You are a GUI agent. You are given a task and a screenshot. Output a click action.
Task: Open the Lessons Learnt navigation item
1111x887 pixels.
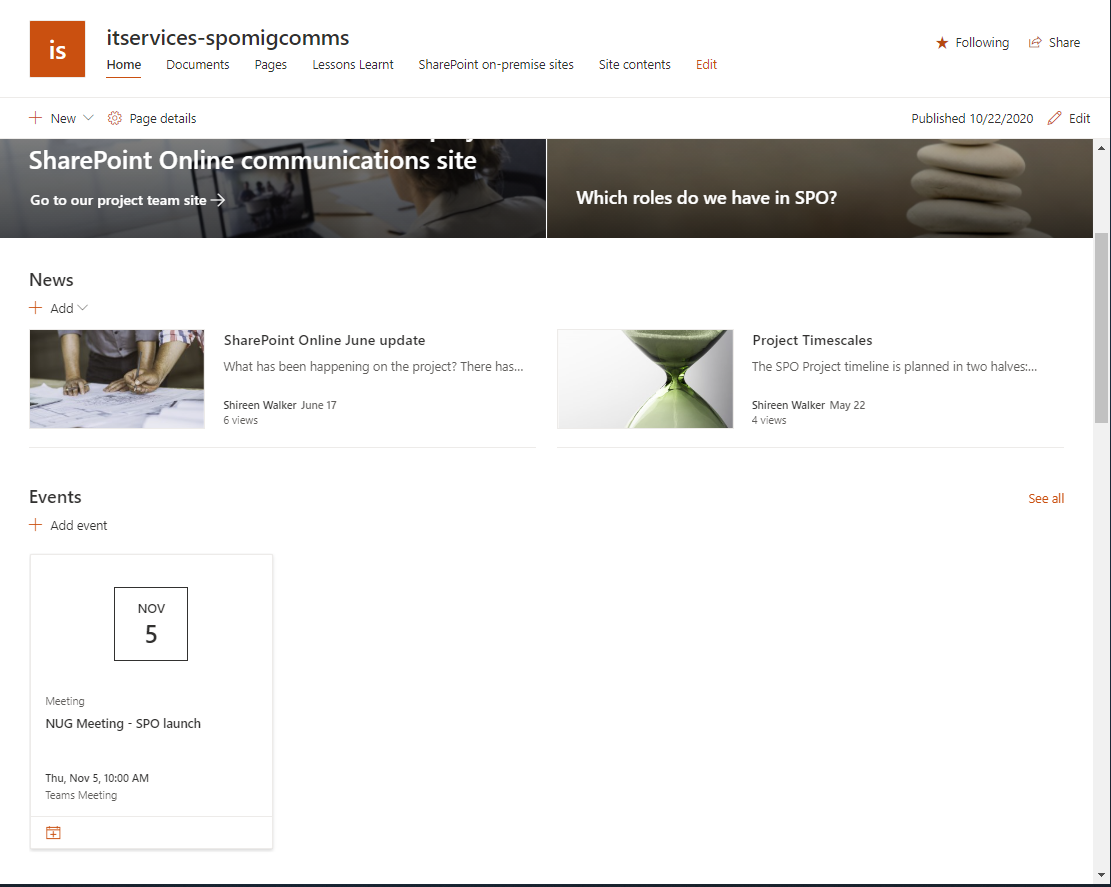tap(353, 64)
